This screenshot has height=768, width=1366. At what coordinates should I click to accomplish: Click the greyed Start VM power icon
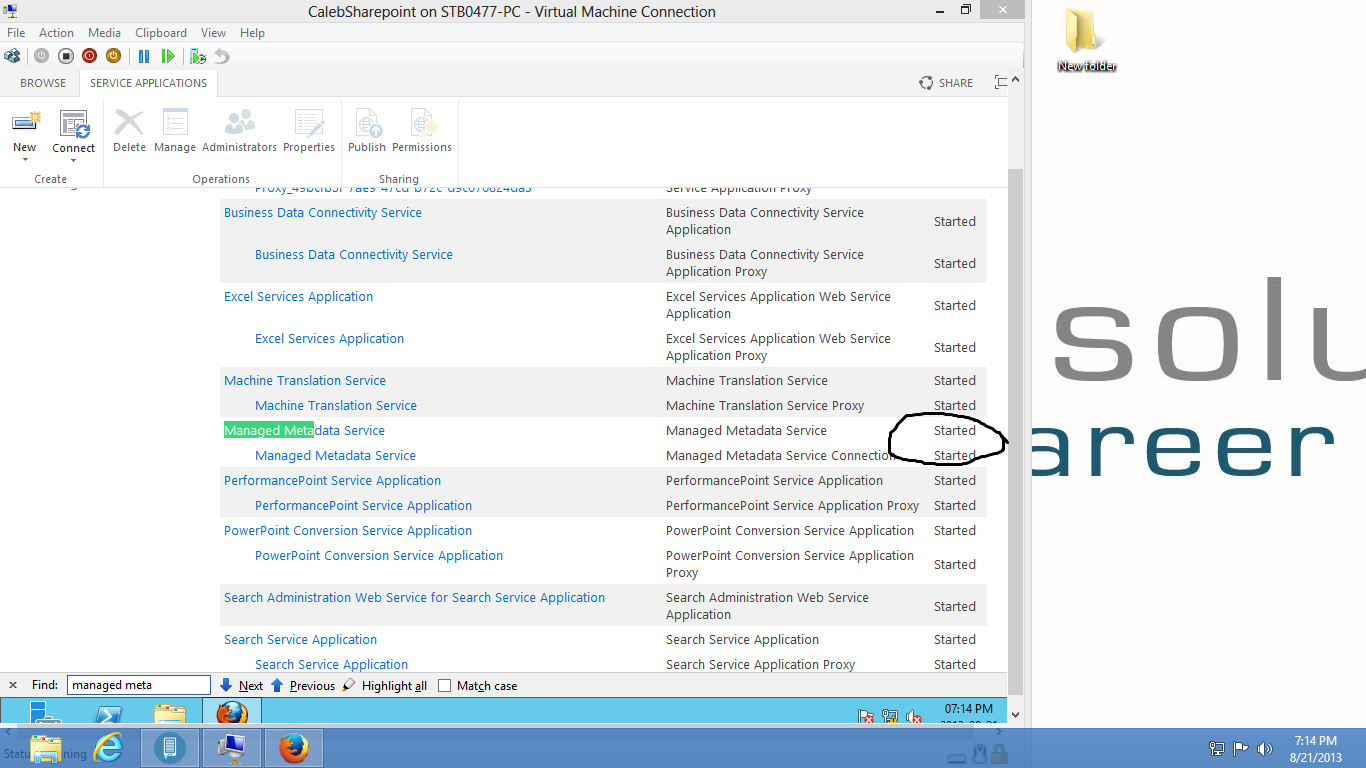click(x=42, y=56)
